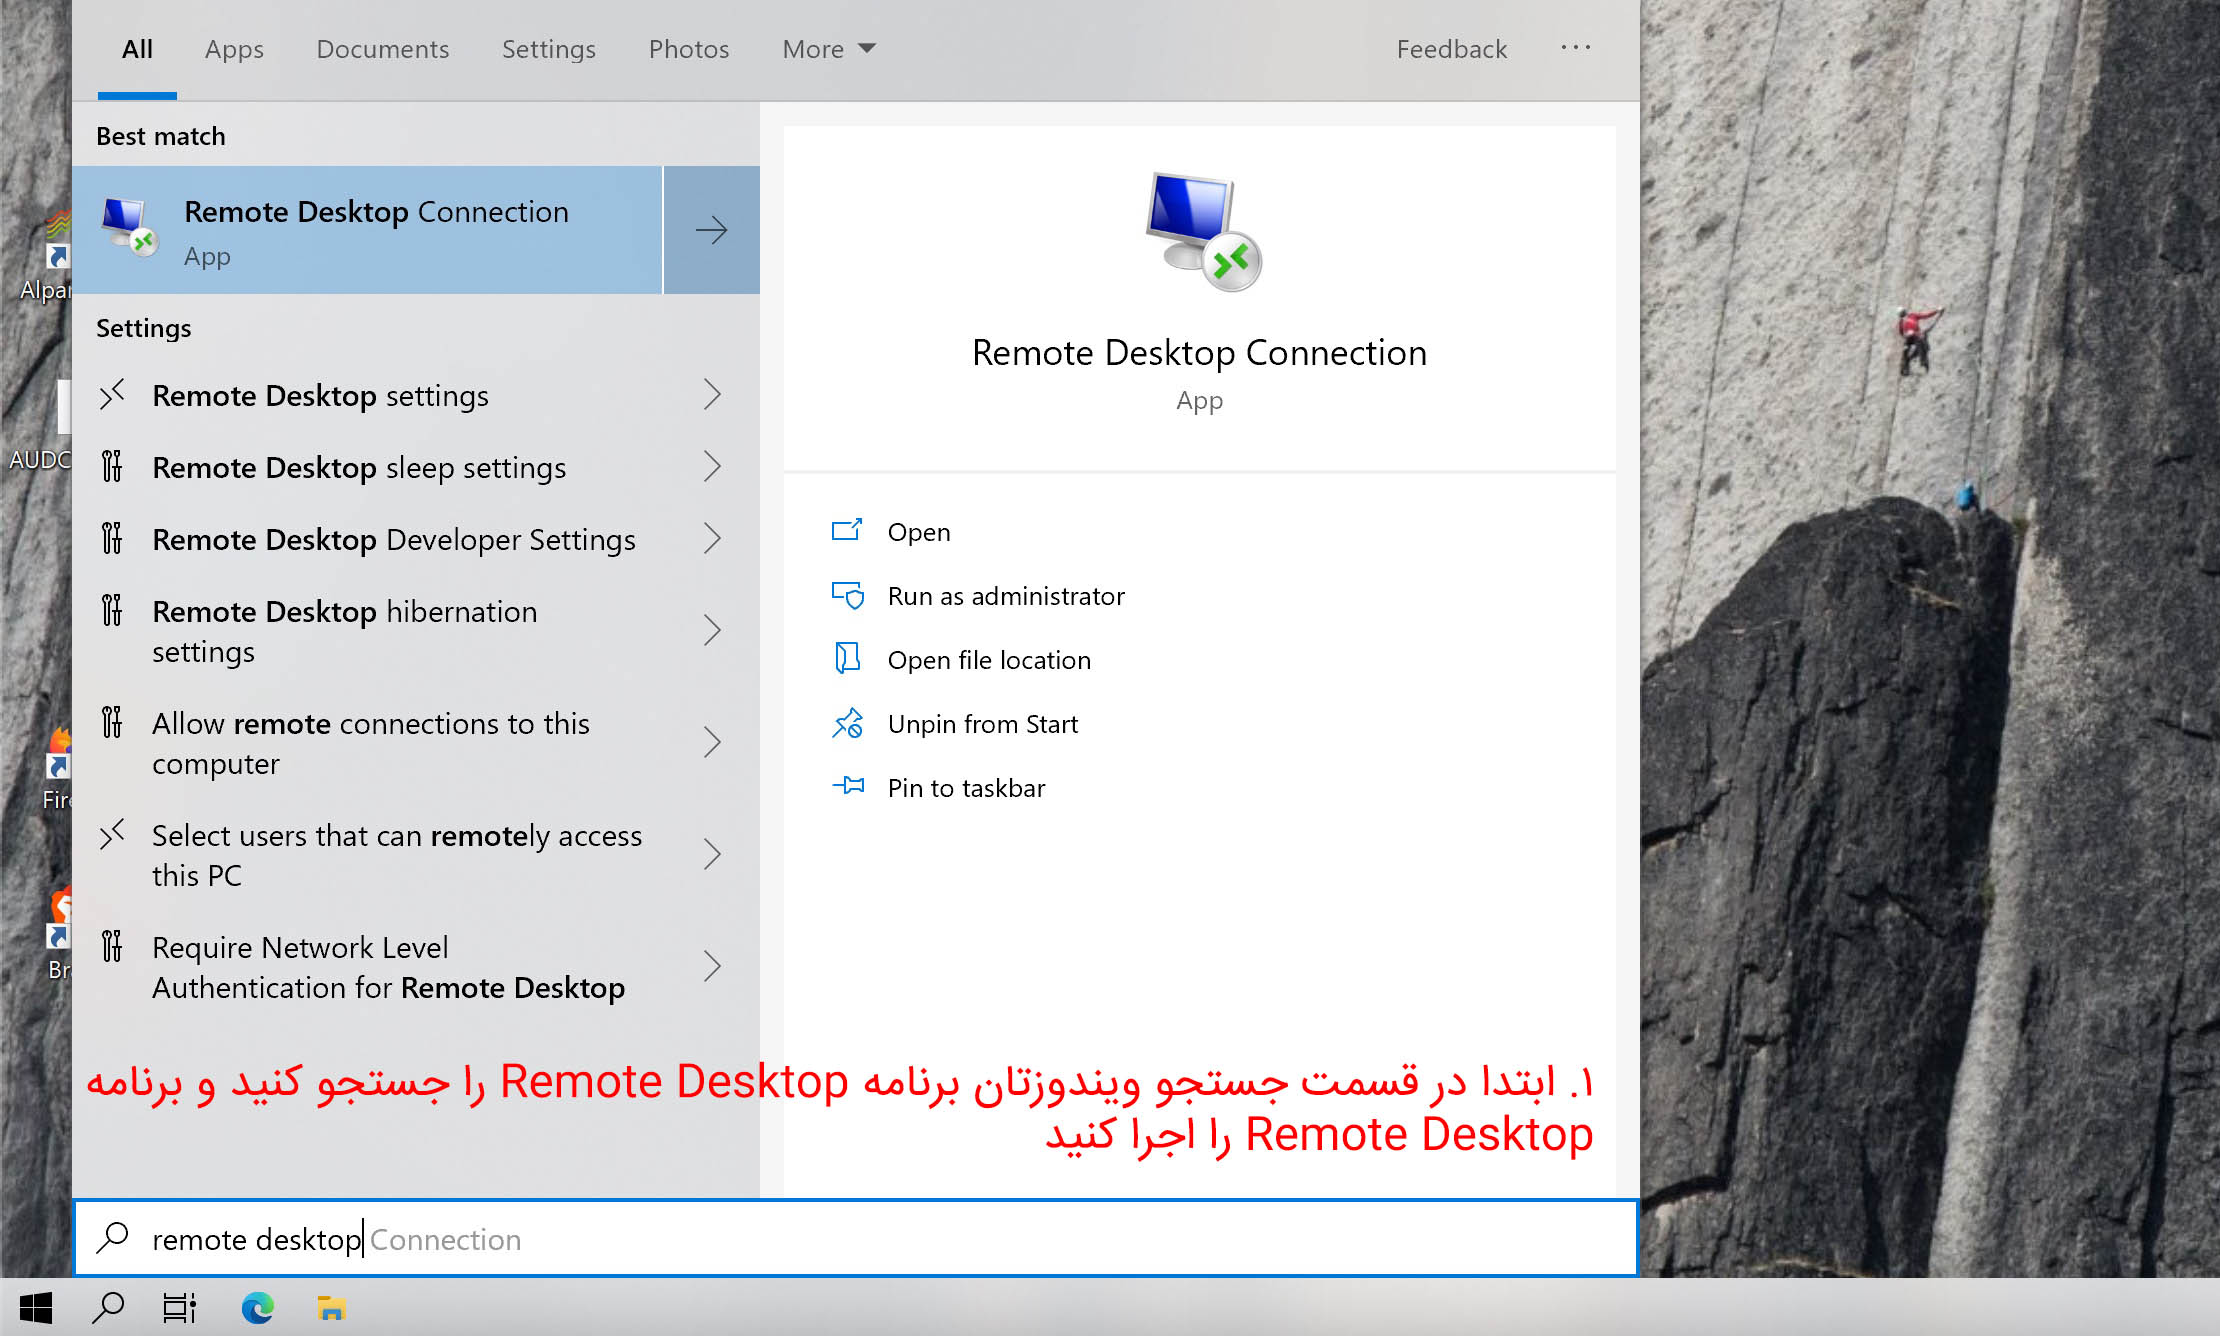The height and width of the screenshot is (1336, 2220).
Task: Click the taskbar search magnifier icon
Action: point(108,1307)
